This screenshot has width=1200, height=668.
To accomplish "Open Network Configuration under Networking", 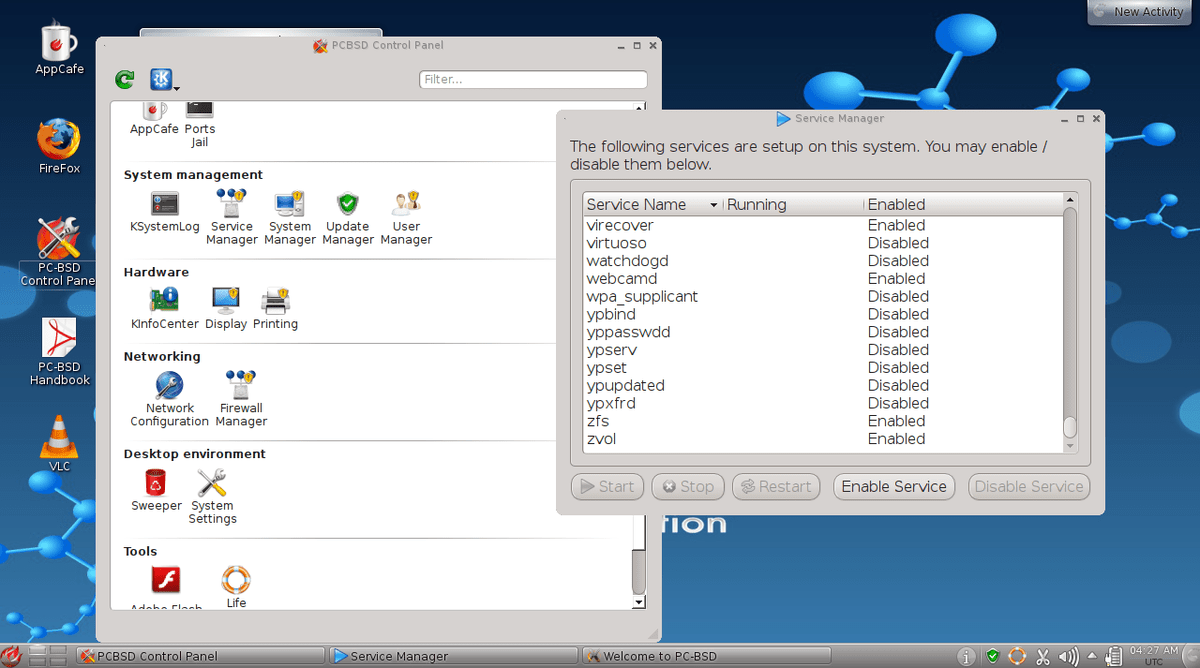I will pos(170,400).
